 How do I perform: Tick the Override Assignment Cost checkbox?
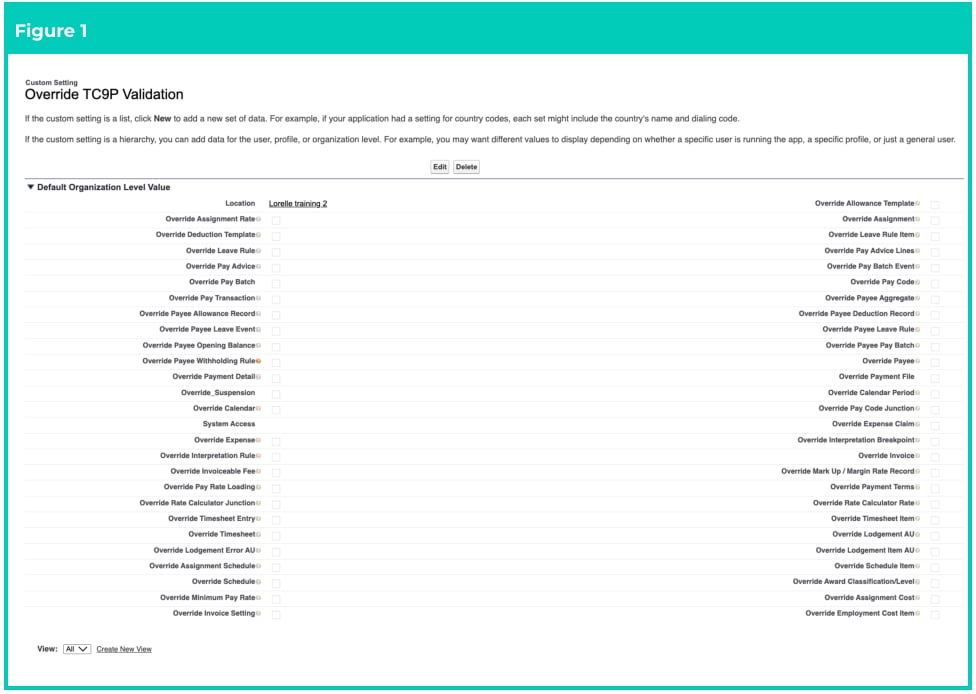pyautogui.click(x=935, y=599)
